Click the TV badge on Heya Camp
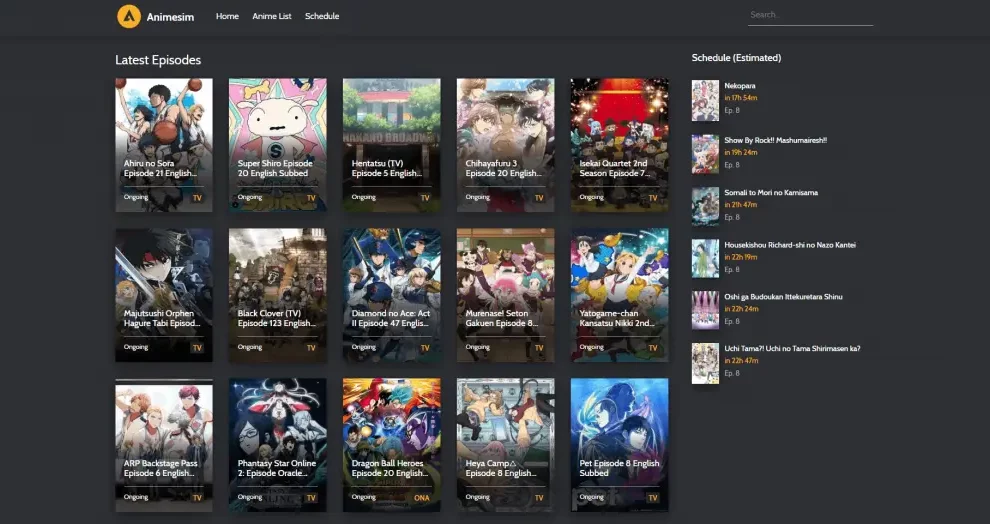The image size is (990, 524). point(539,498)
